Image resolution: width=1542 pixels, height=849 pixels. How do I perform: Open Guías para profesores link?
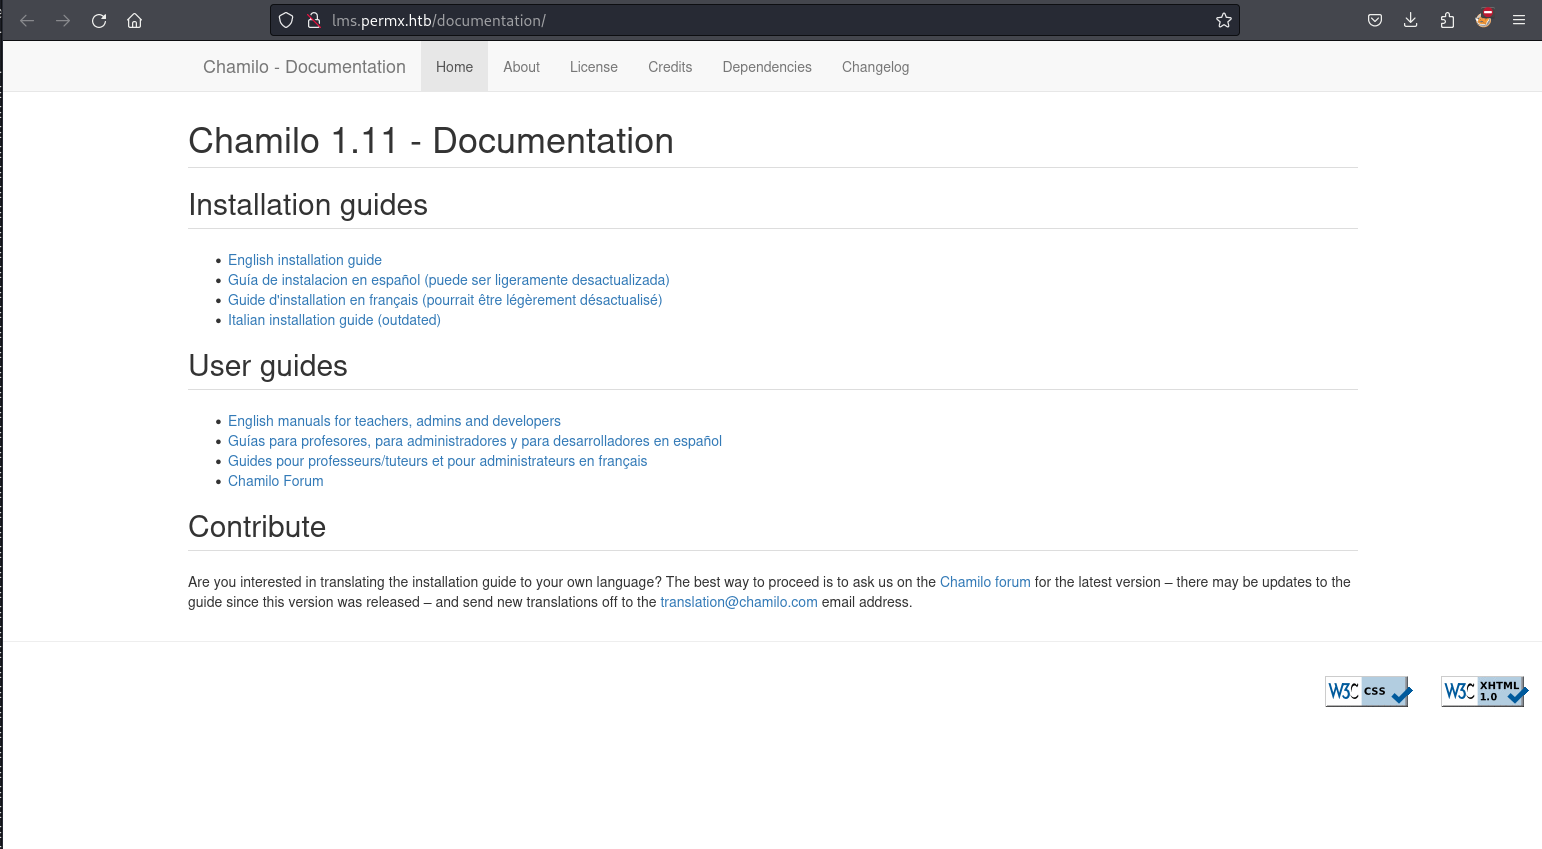pyautogui.click(x=475, y=441)
